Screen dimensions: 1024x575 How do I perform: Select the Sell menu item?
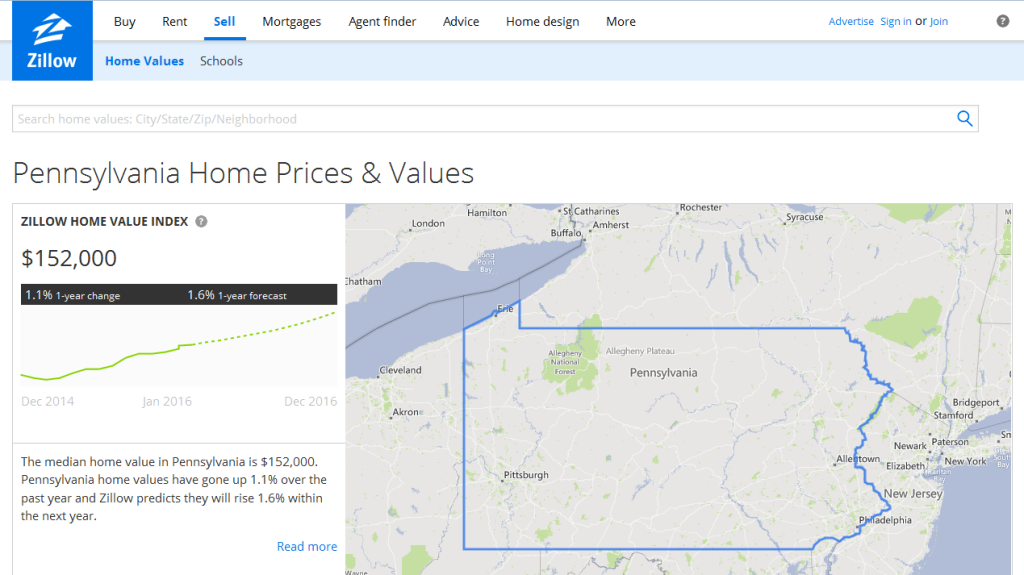[224, 22]
